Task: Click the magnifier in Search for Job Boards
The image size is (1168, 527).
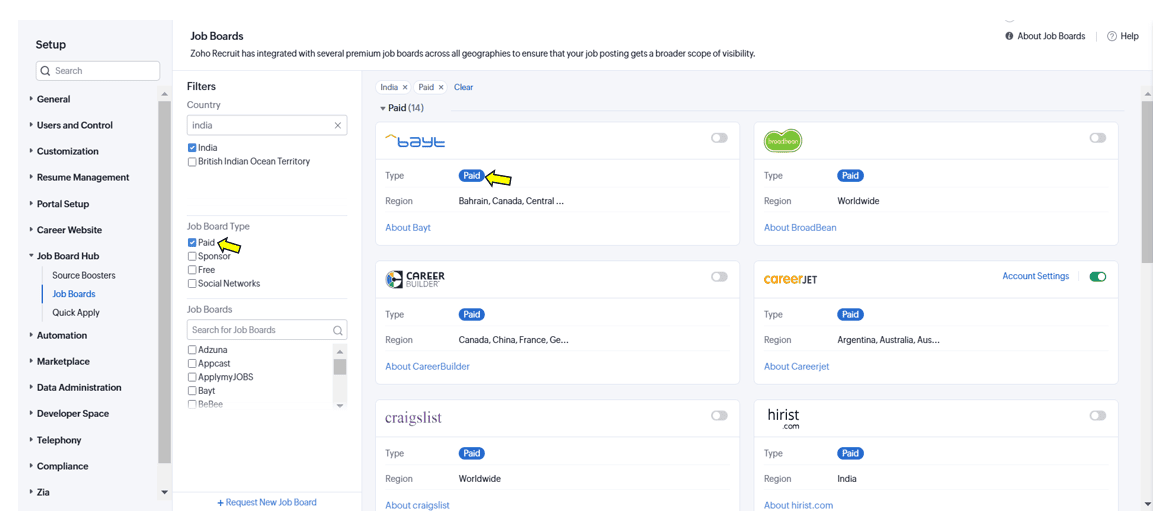Action: [x=337, y=329]
